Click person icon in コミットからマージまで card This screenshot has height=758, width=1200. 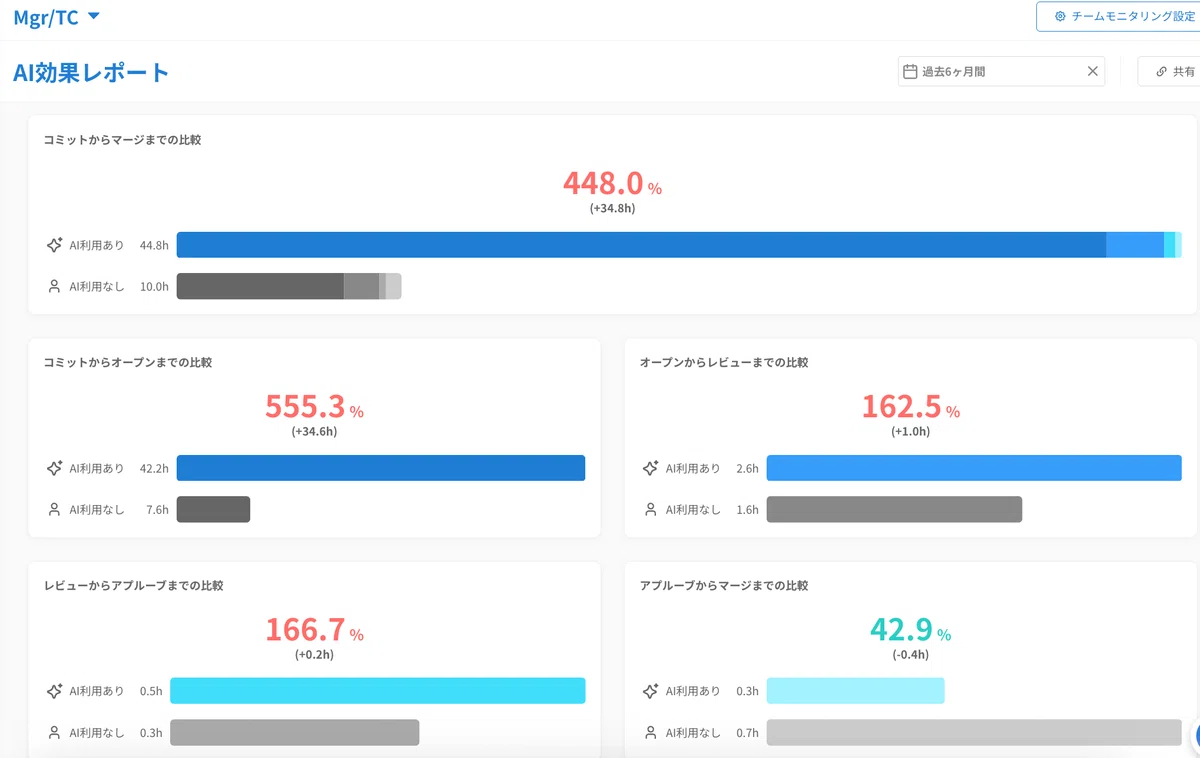(55, 286)
